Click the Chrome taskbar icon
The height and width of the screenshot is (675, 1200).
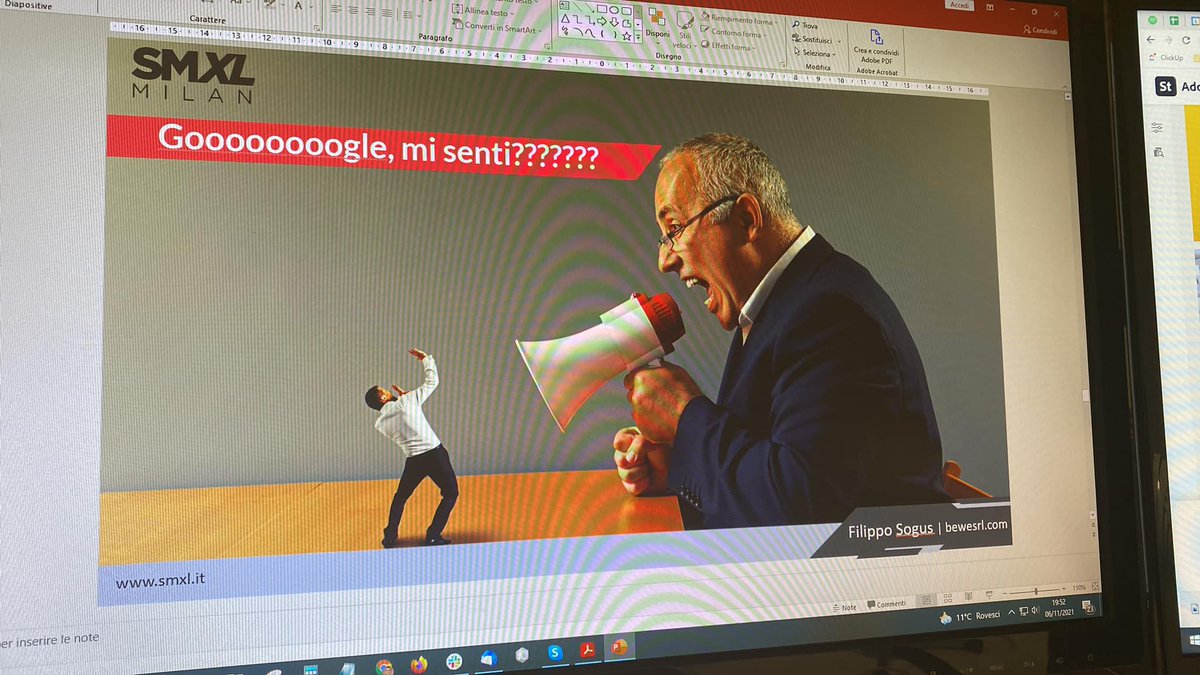[384, 665]
